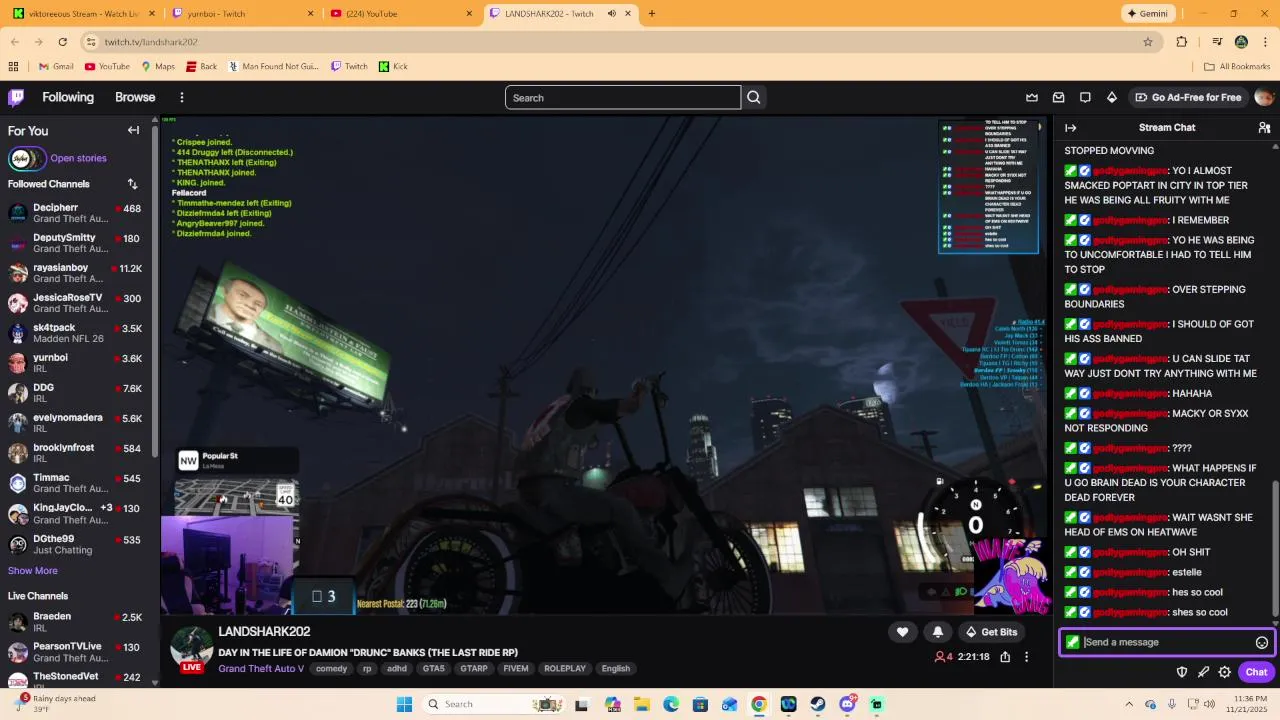Open the Kick bookmark
The height and width of the screenshot is (720, 1280).
[x=393, y=66]
